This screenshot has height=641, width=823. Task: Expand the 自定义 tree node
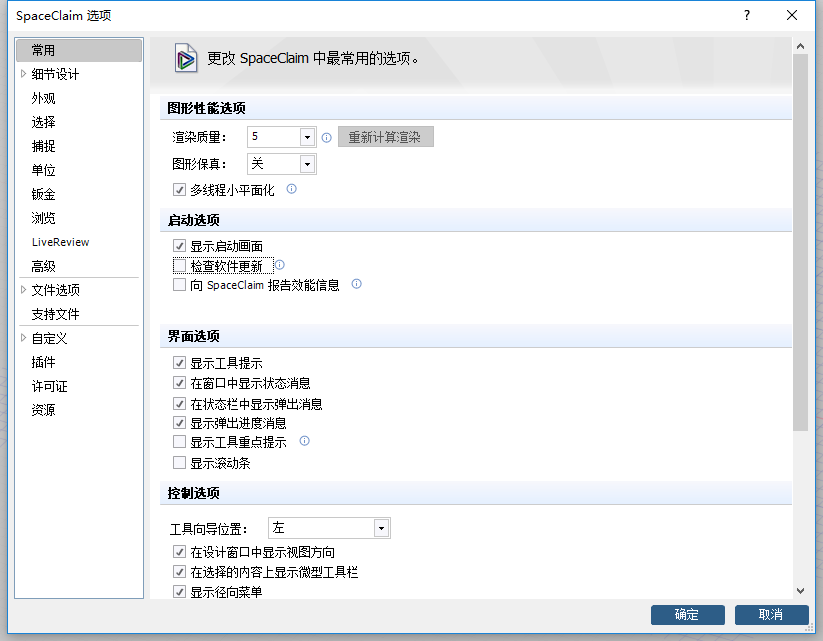[x=23, y=338]
